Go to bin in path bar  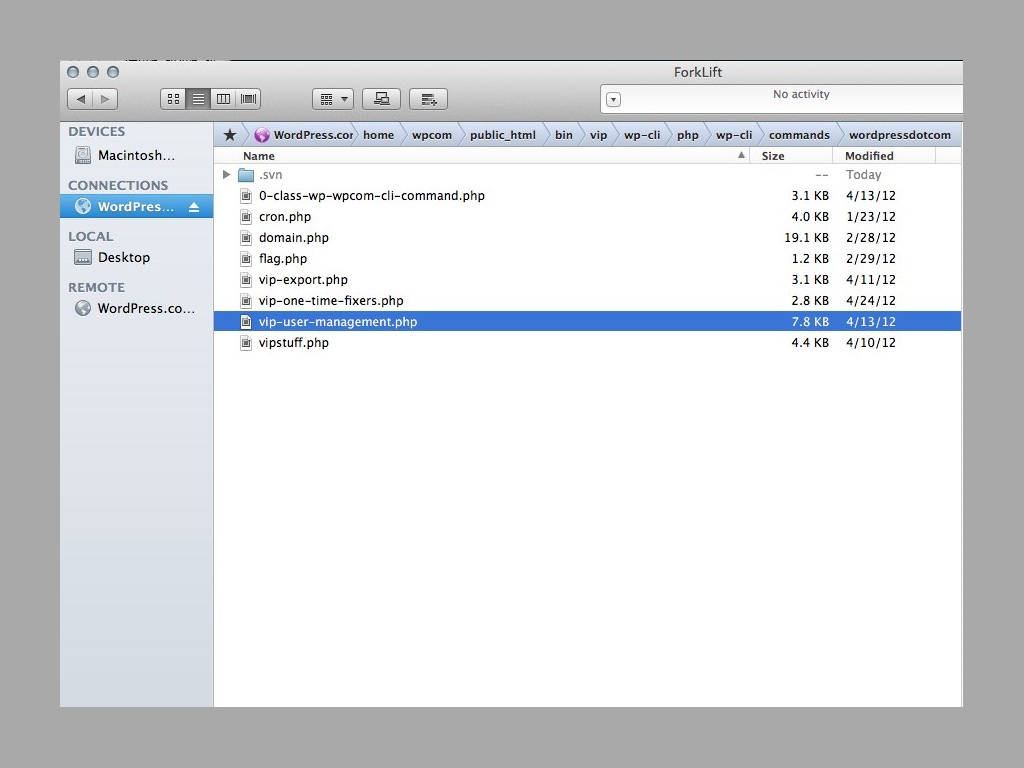click(564, 135)
